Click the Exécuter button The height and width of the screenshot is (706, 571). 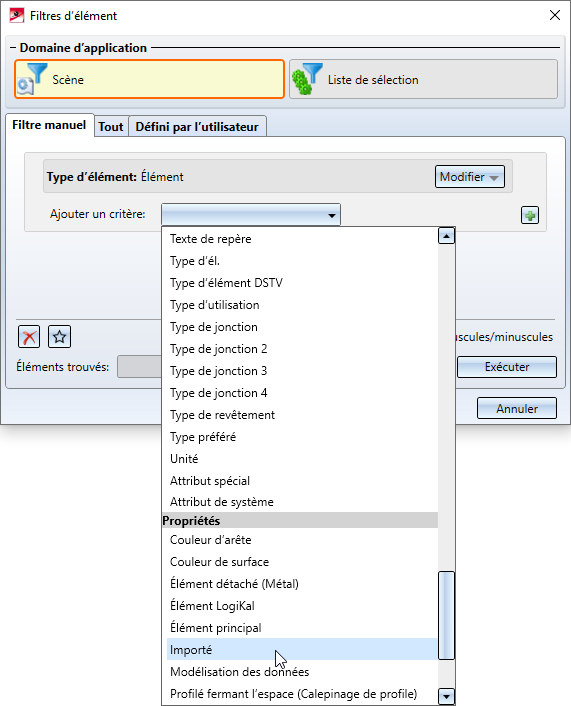(x=507, y=367)
